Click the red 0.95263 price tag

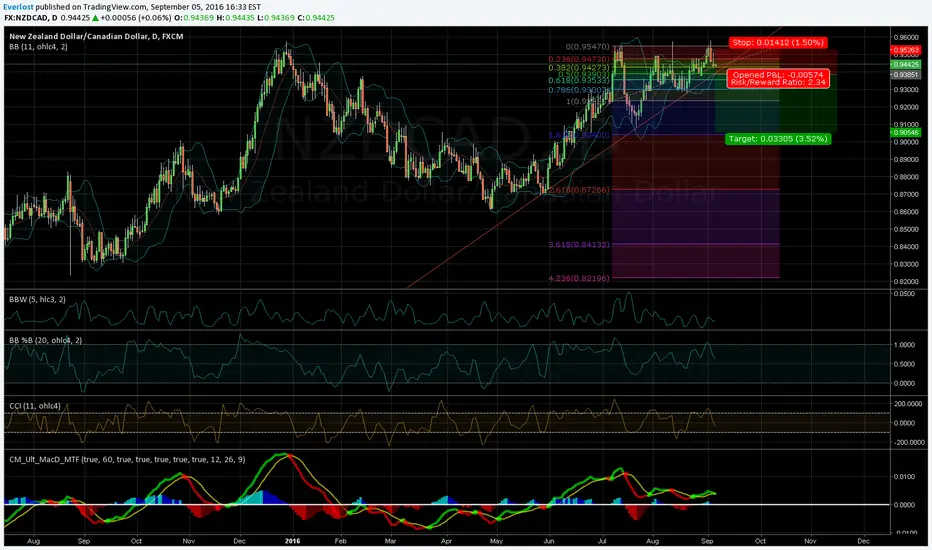click(905, 51)
